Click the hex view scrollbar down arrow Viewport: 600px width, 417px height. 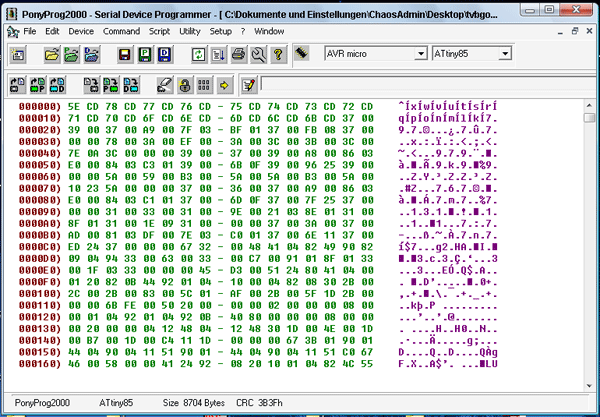(x=589, y=386)
